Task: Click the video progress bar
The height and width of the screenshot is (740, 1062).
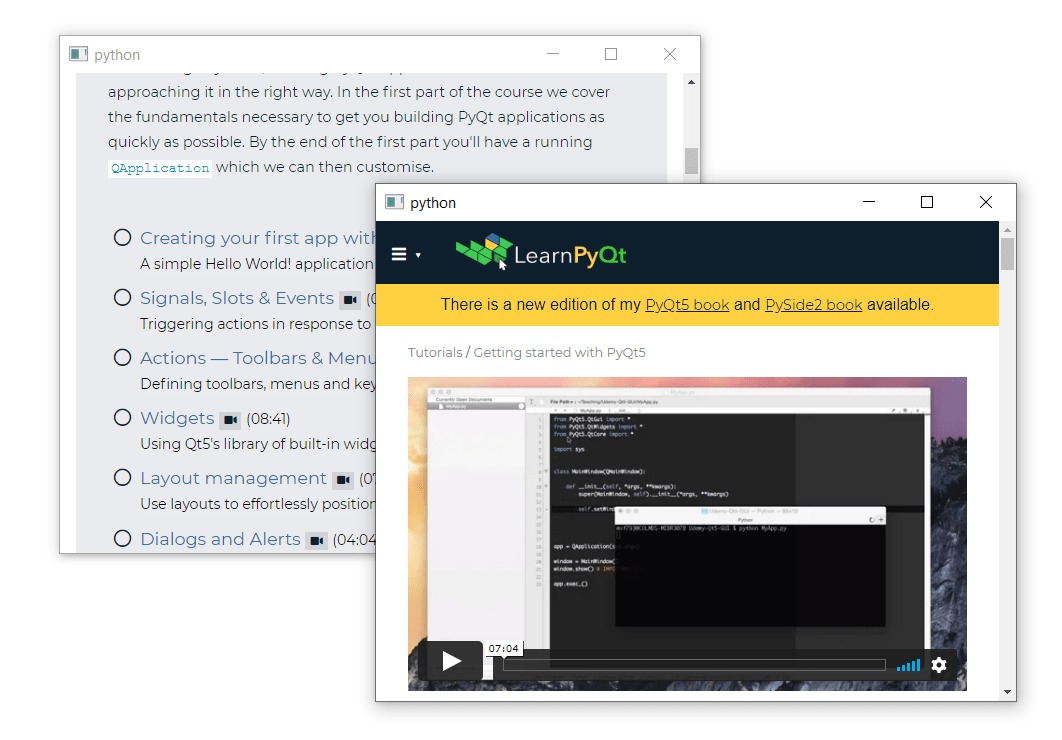Action: [x=695, y=664]
